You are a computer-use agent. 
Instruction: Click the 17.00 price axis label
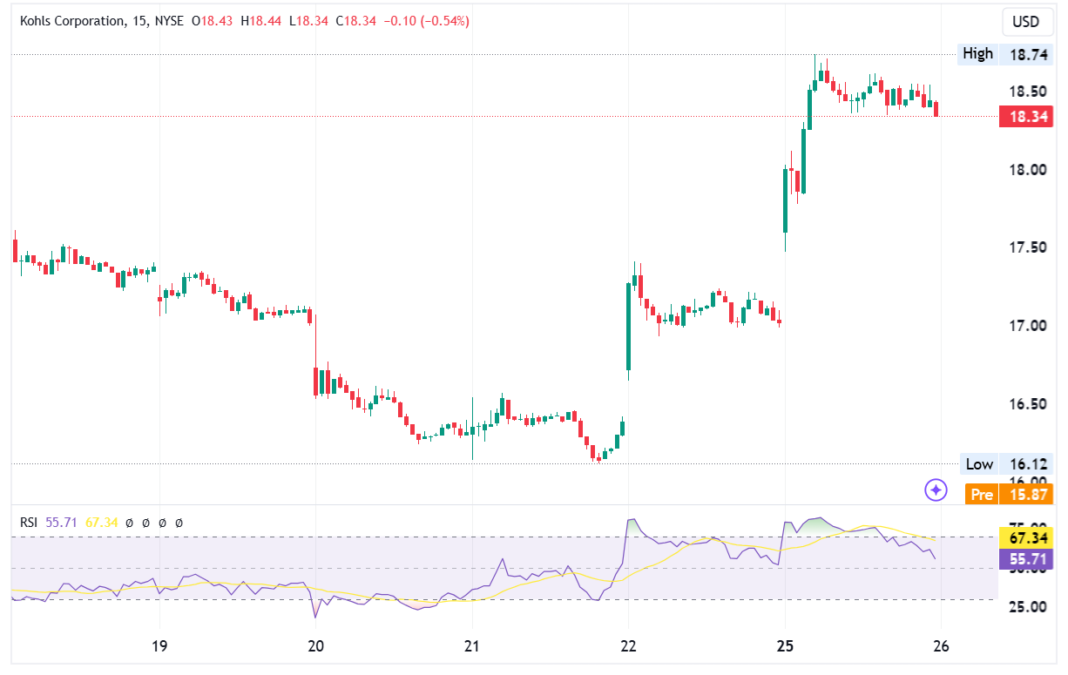[x=1028, y=326]
